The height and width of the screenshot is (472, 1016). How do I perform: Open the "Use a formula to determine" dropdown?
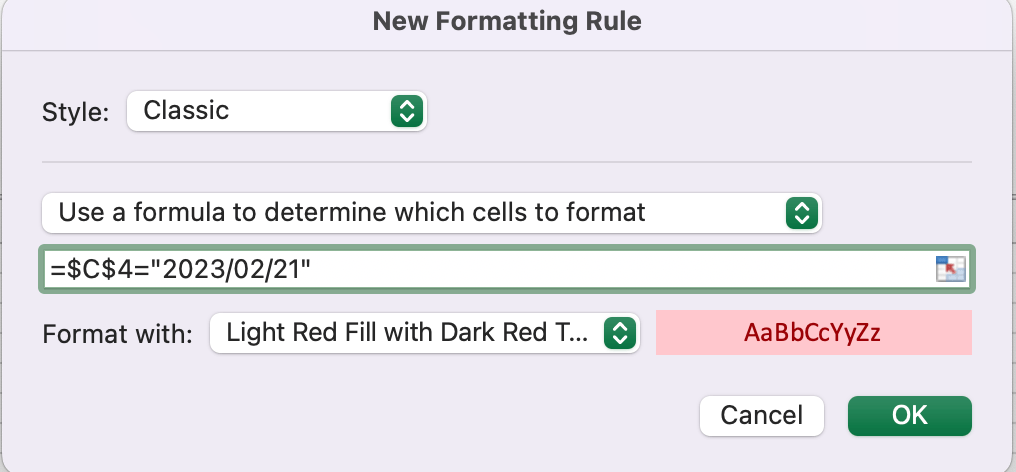click(430, 212)
